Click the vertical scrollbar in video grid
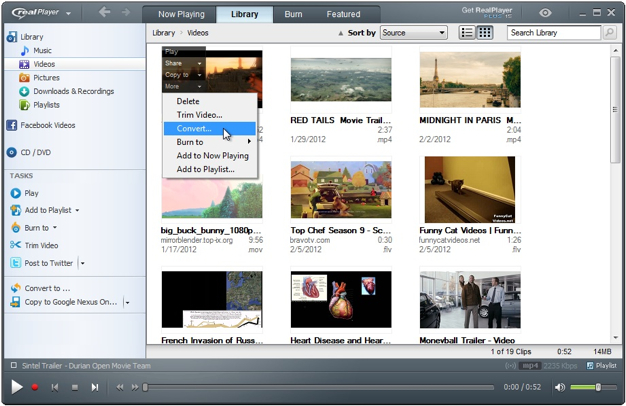The image size is (626, 406). [x=614, y=110]
